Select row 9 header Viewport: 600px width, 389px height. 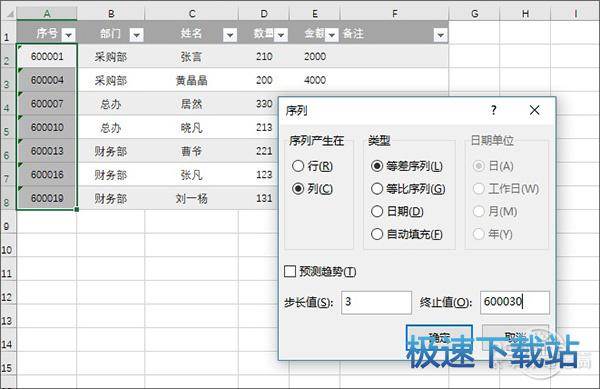8,222
